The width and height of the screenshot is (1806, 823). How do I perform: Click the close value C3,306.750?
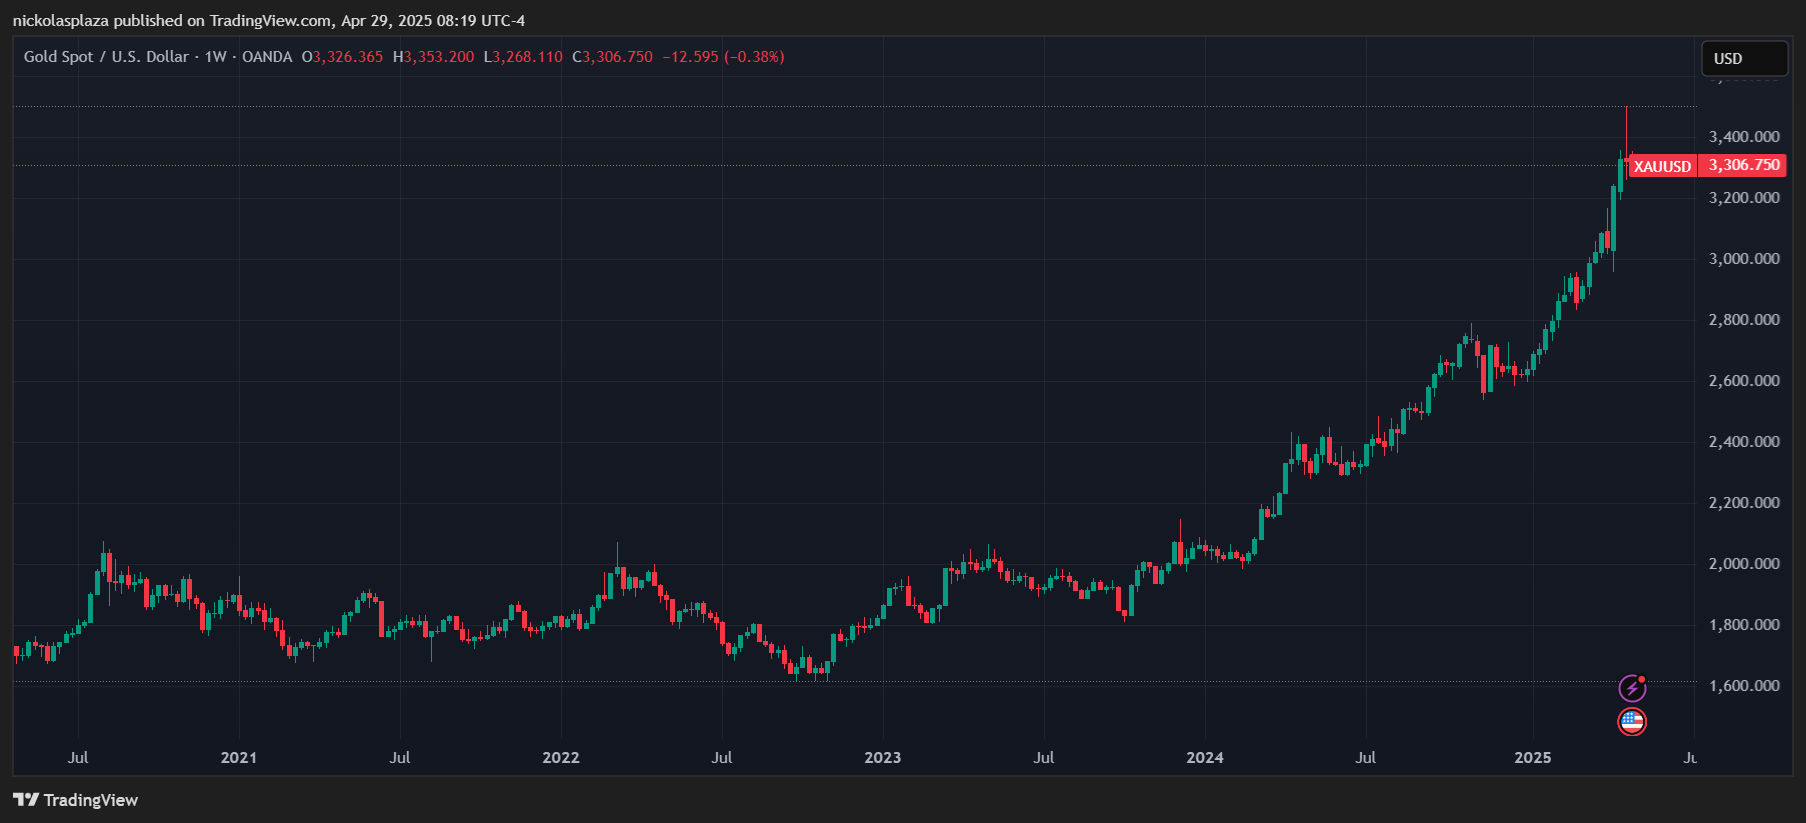point(612,57)
